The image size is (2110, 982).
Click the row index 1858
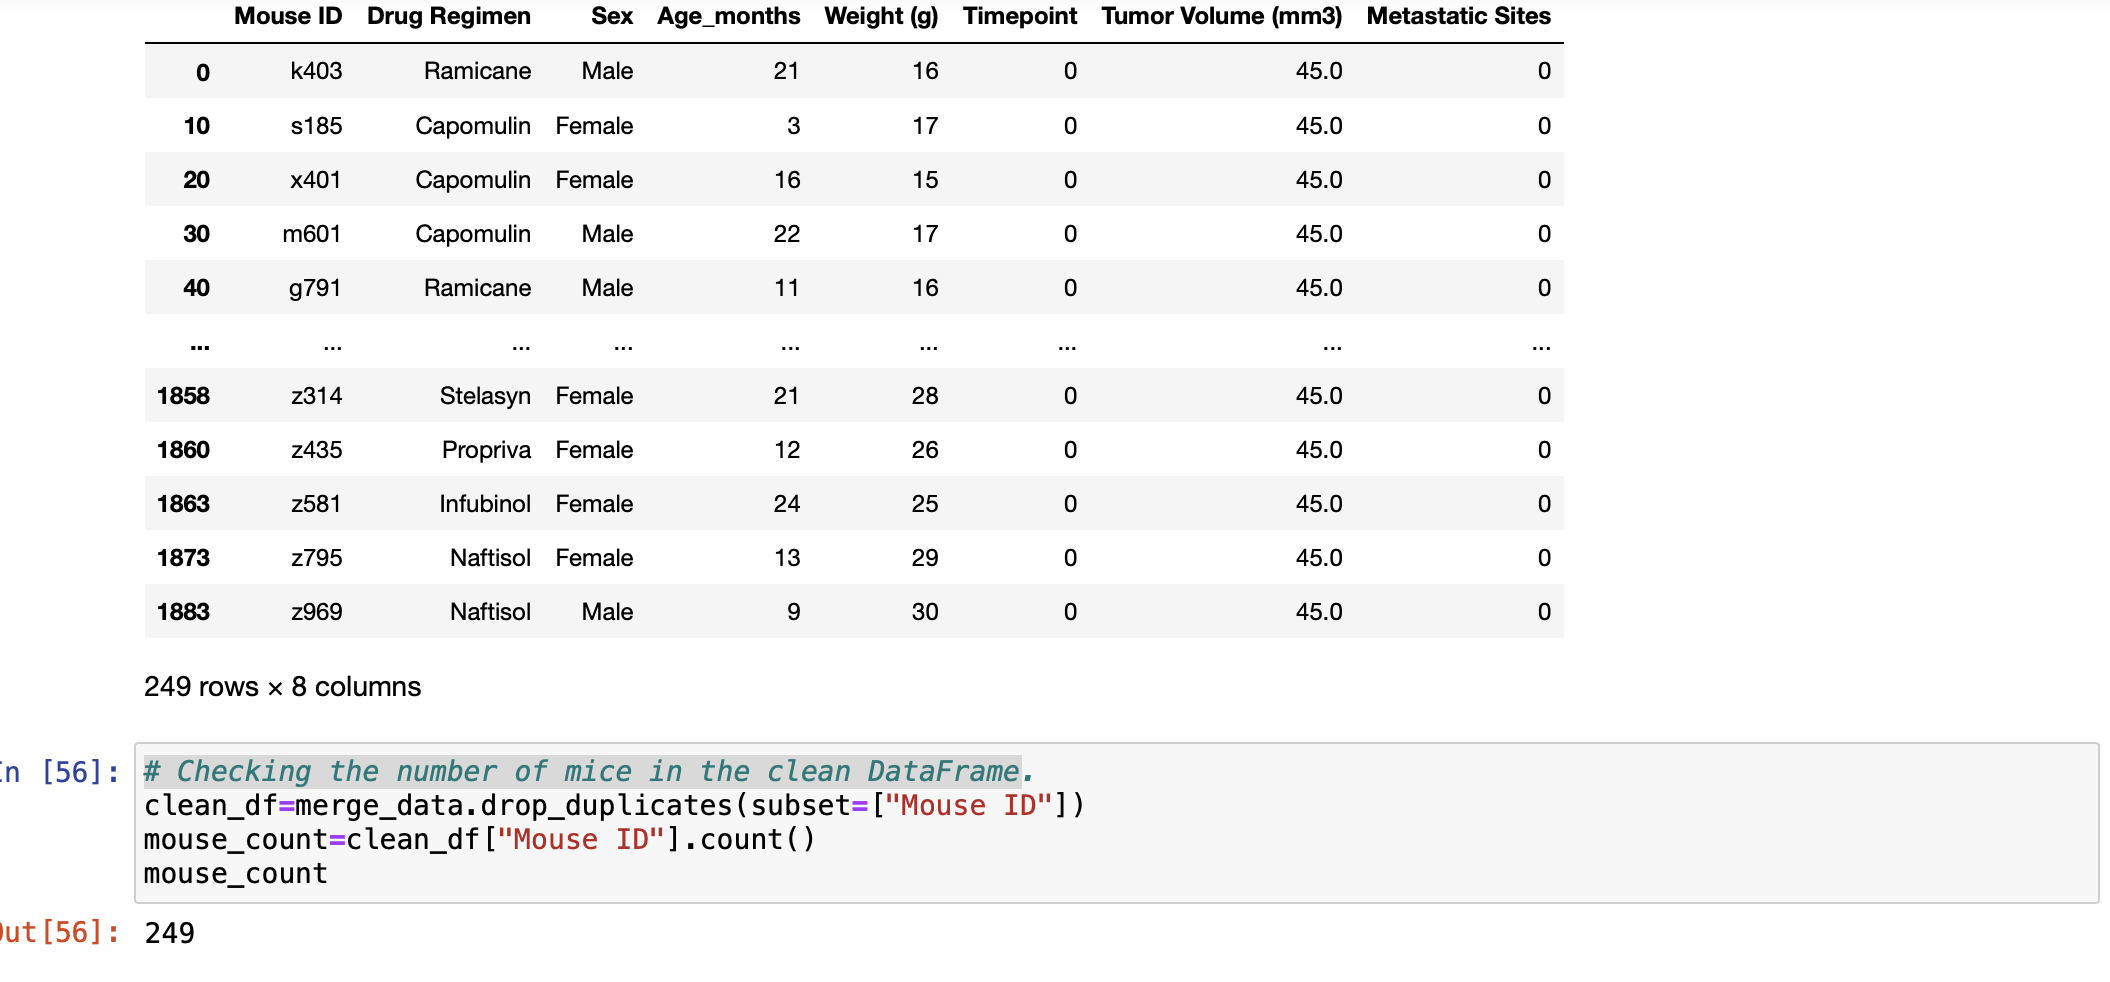(x=183, y=396)
